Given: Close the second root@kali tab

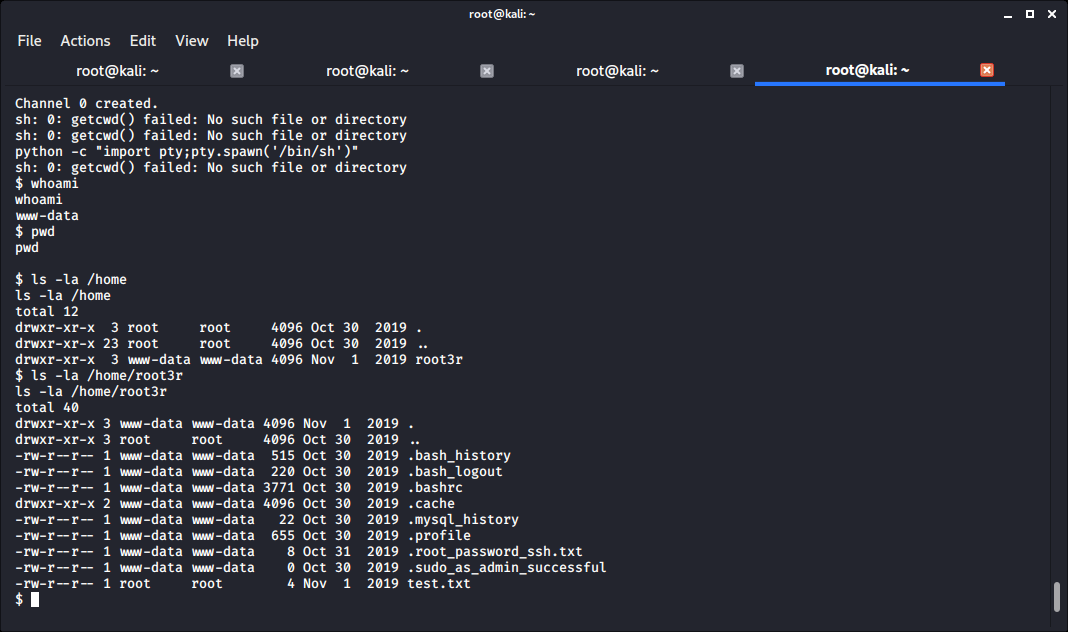Looking at the screenshot, I should (x=487, y=71).
